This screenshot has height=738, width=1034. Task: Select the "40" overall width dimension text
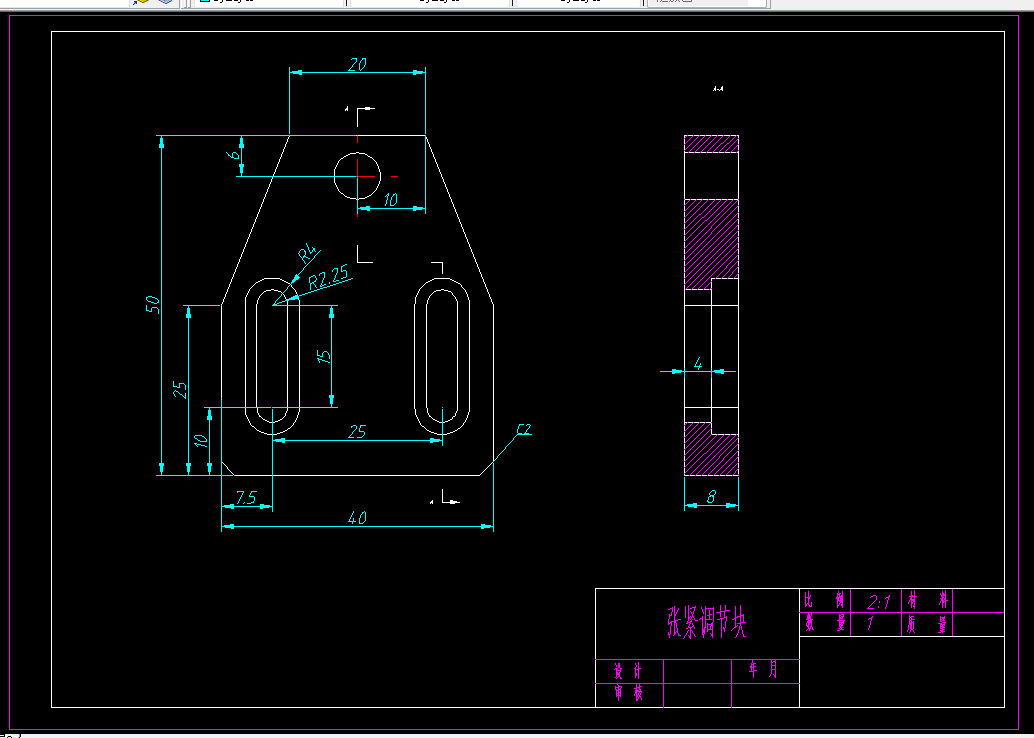(357, 518)
